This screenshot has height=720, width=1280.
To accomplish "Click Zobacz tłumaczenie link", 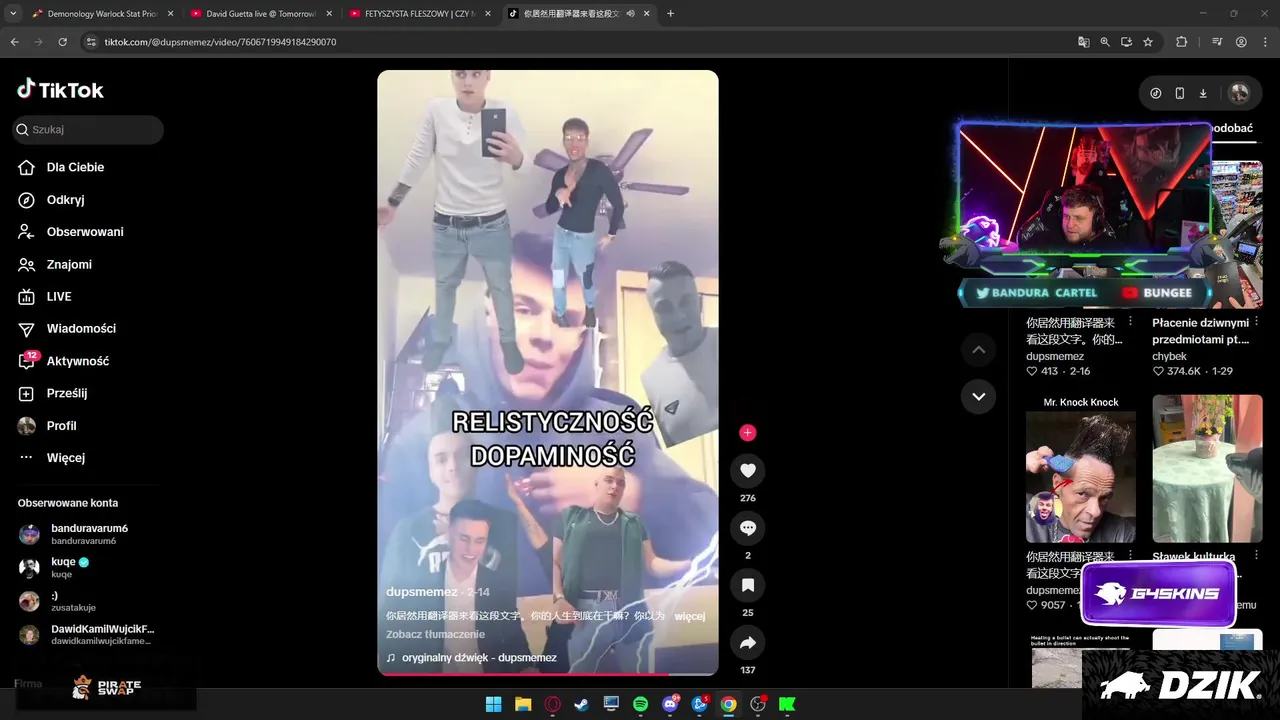I will click(x=435, y=634).
